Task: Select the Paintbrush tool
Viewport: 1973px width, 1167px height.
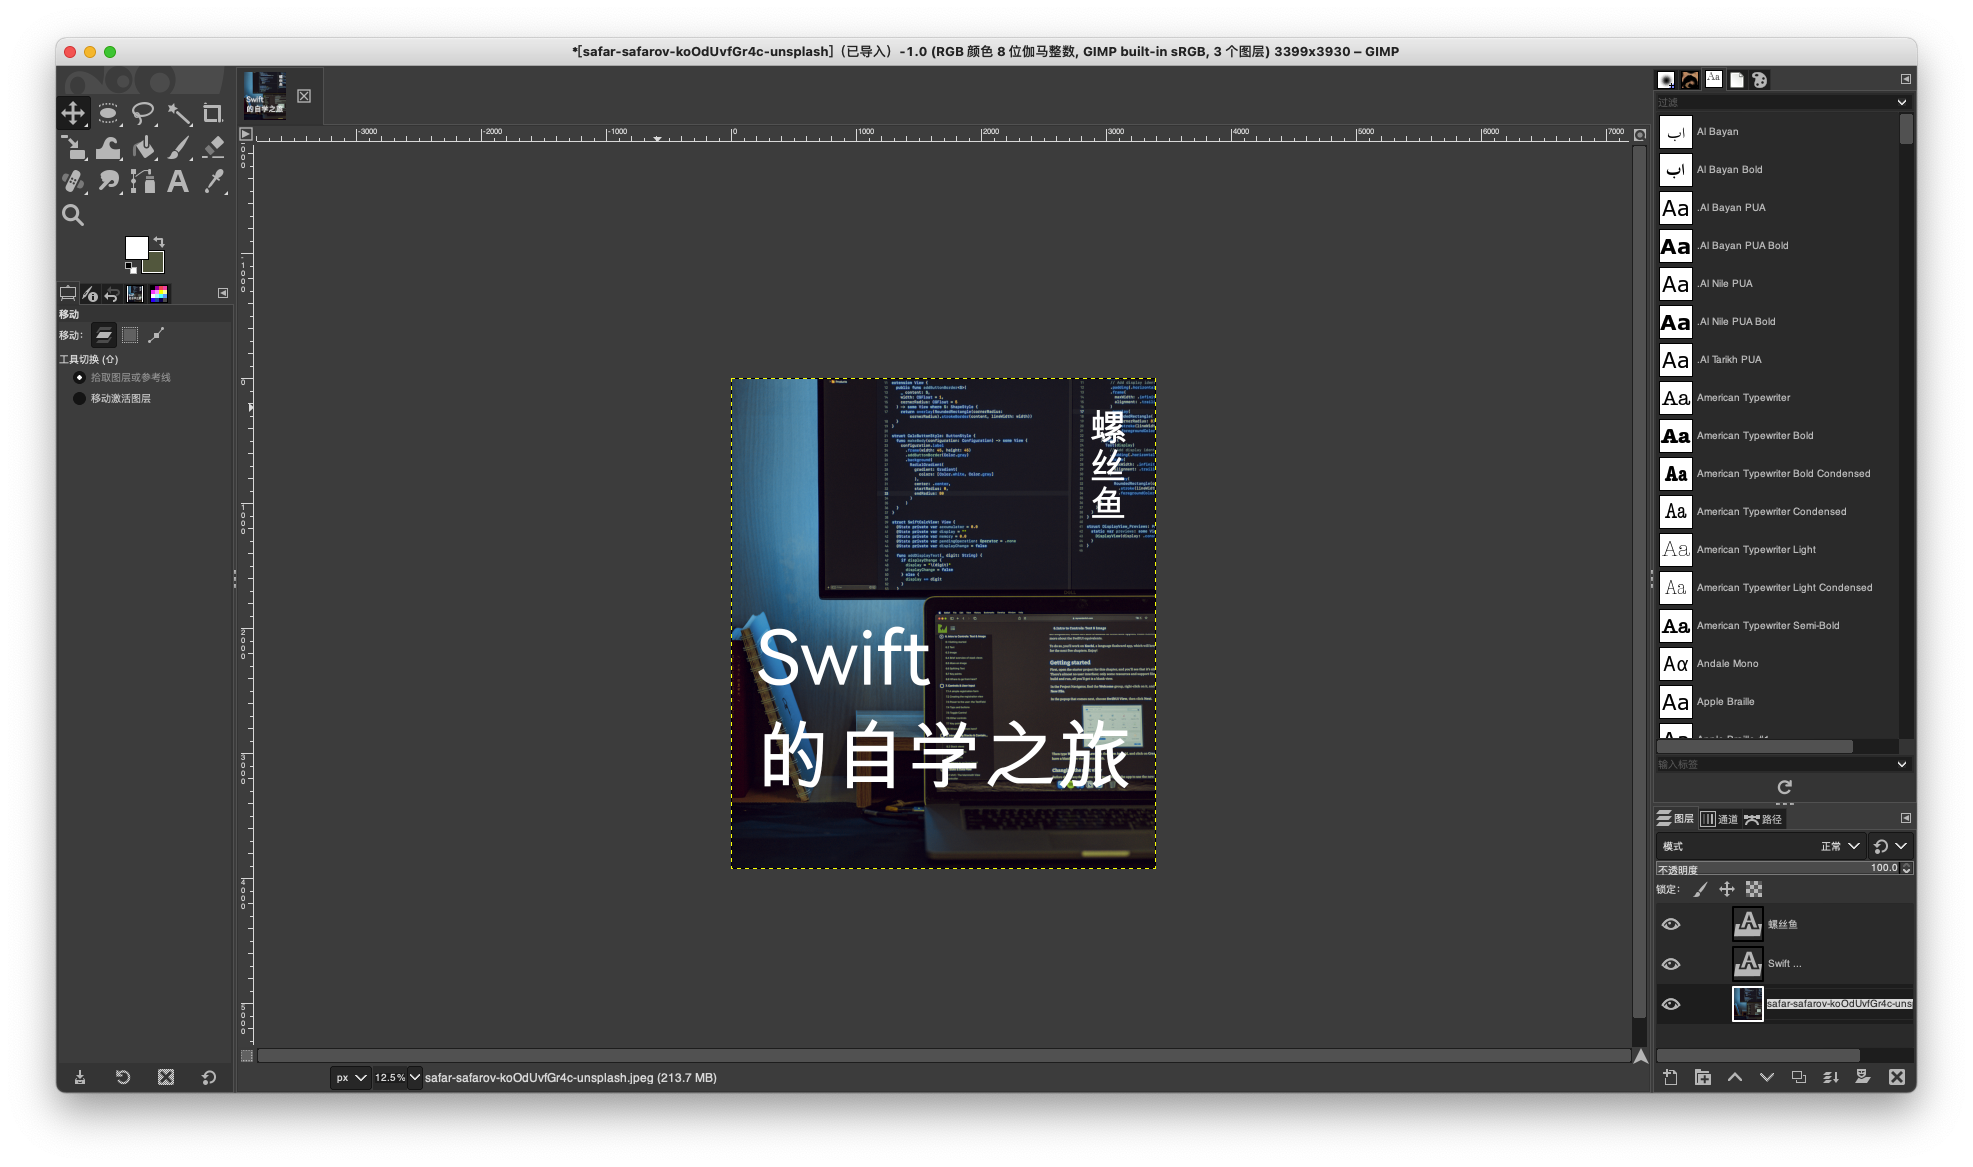Action: coord(179,148)
